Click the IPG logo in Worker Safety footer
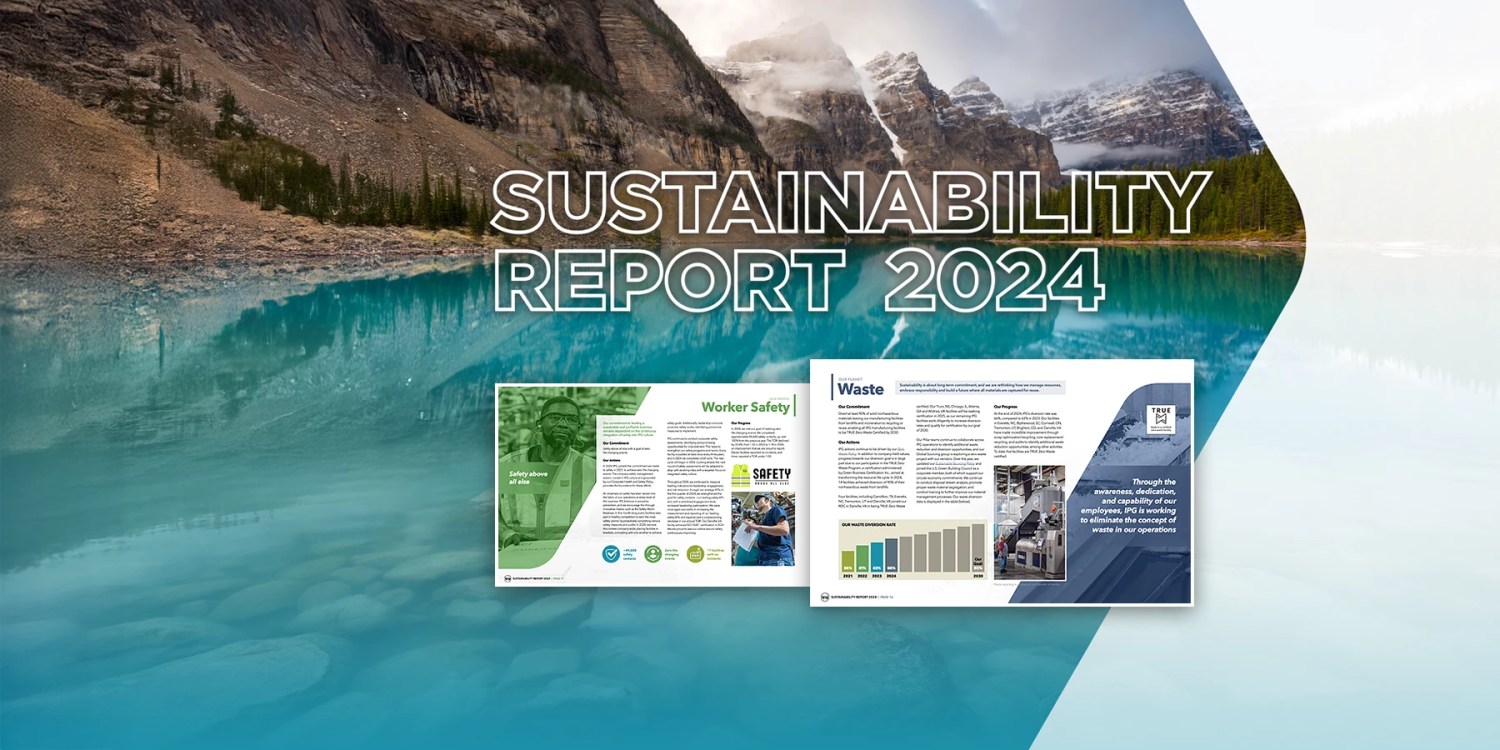 [x=507, y=579]
